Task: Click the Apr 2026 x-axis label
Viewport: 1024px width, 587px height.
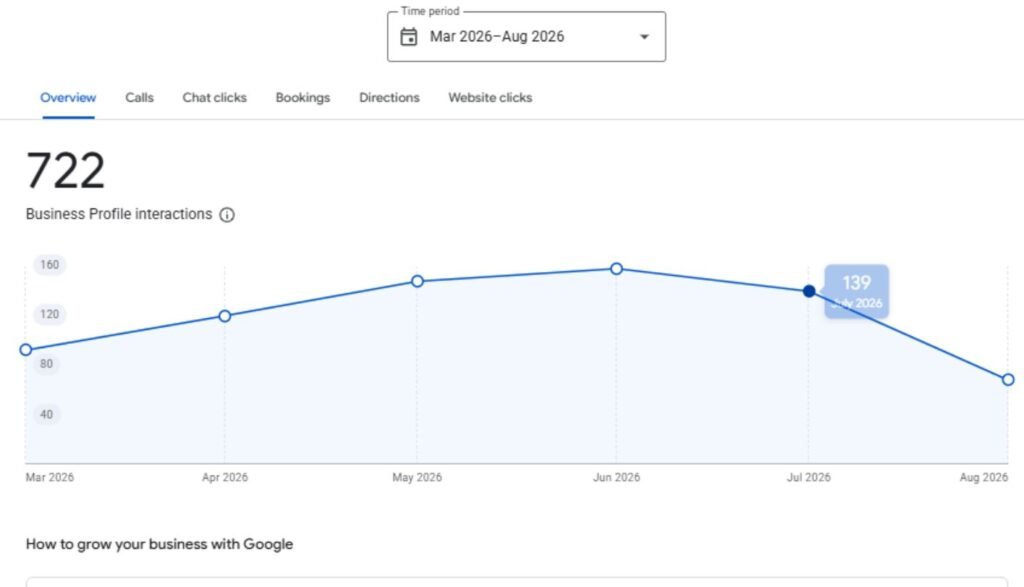Action: [x=225, y=477]
